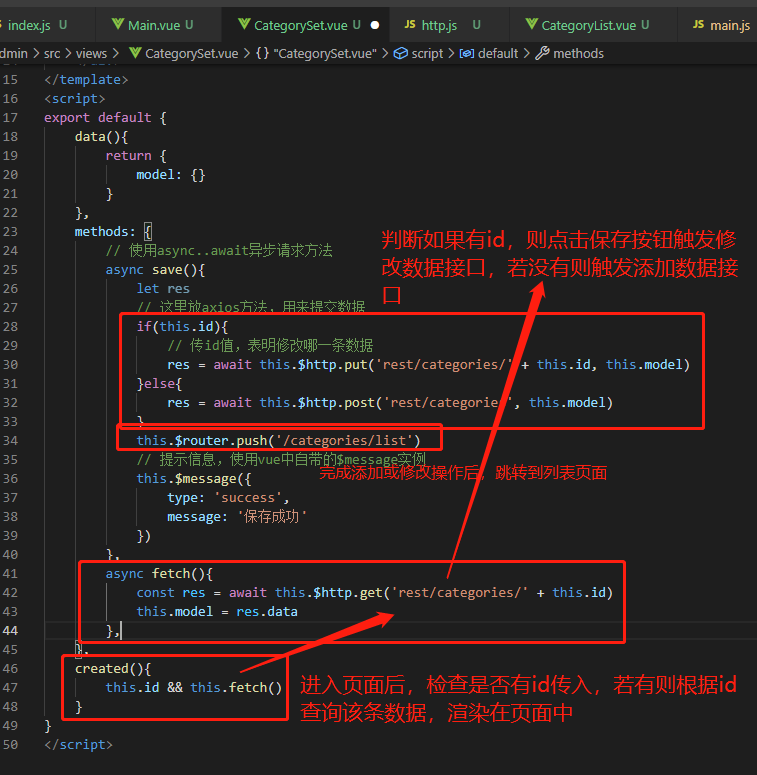Viewport: 757px width, 775px height.
Task: Click the 'message:' property on line 38
Action: pyautogui.click(x=198, y=517)
